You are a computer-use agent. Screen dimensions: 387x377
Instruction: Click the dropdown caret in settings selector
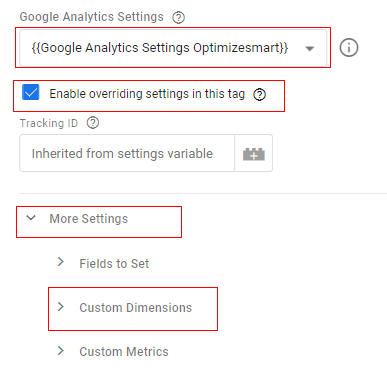point(310,49)
